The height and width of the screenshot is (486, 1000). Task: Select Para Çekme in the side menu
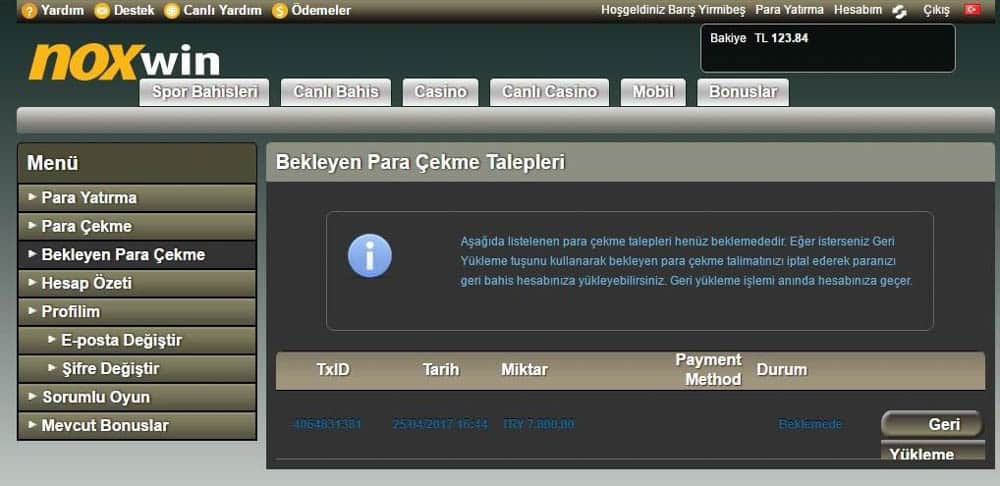(x=137, y=226)
